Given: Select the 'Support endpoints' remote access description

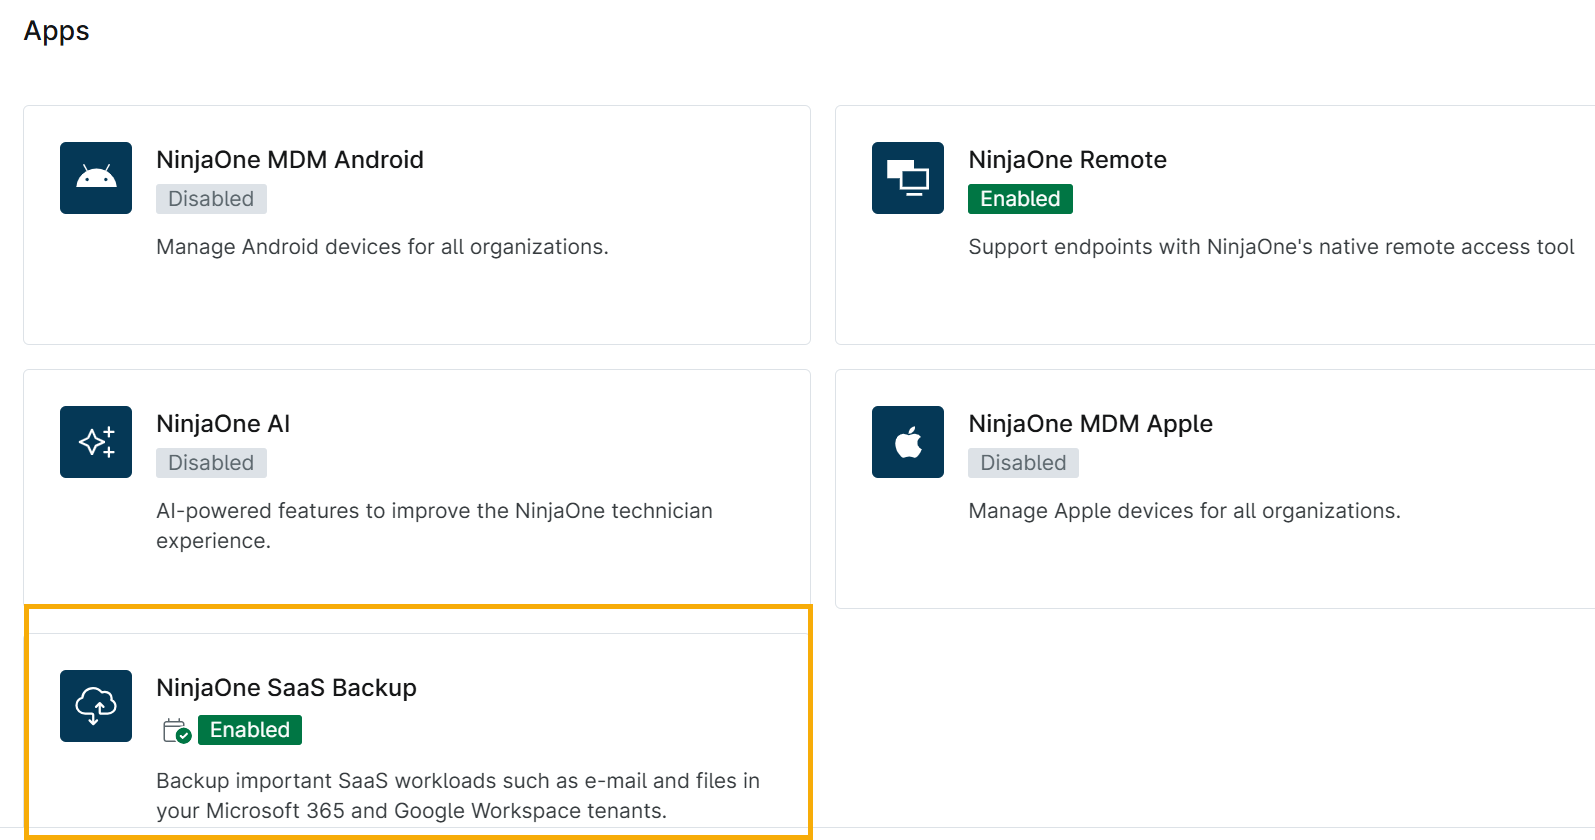Looking at the screenshot, I should click(1271, 247).
